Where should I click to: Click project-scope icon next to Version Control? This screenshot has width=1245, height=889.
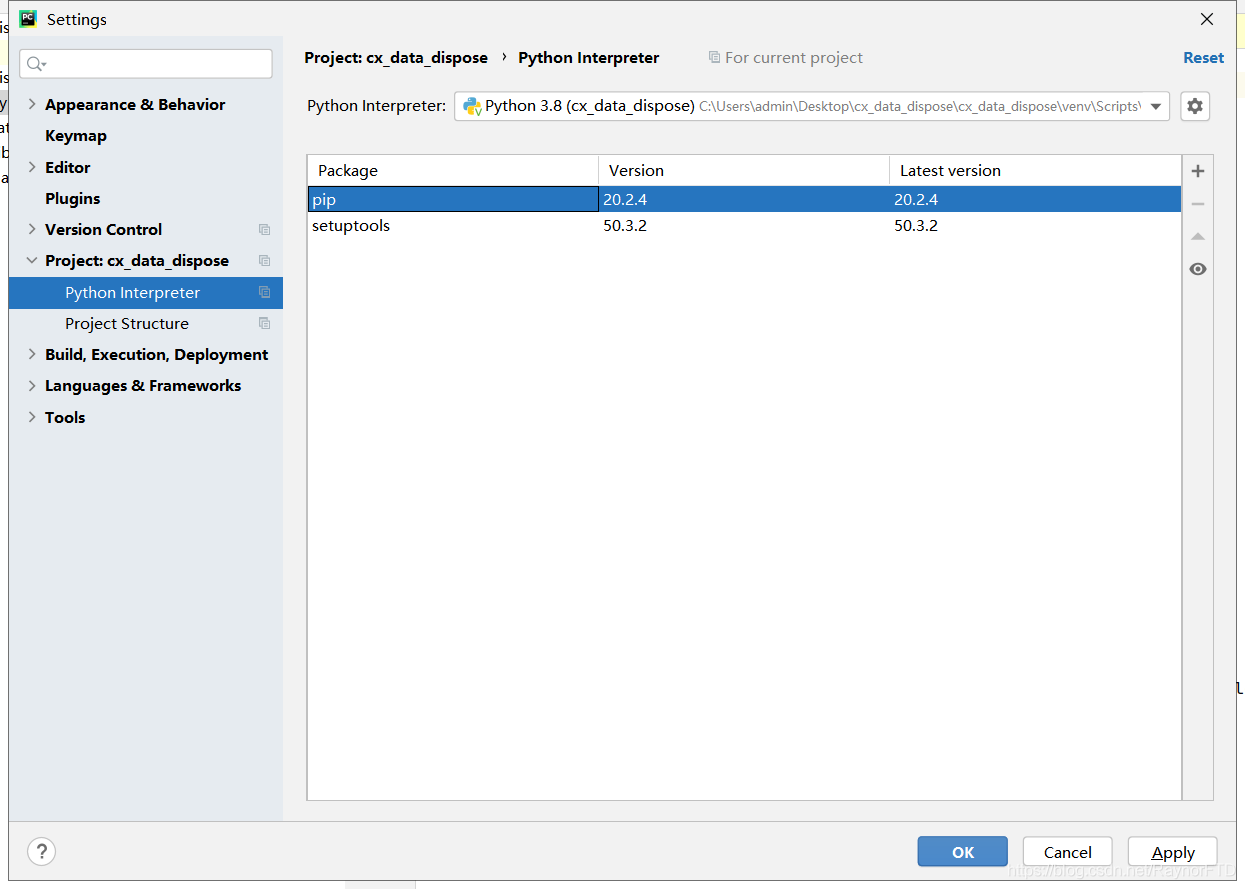264,230
